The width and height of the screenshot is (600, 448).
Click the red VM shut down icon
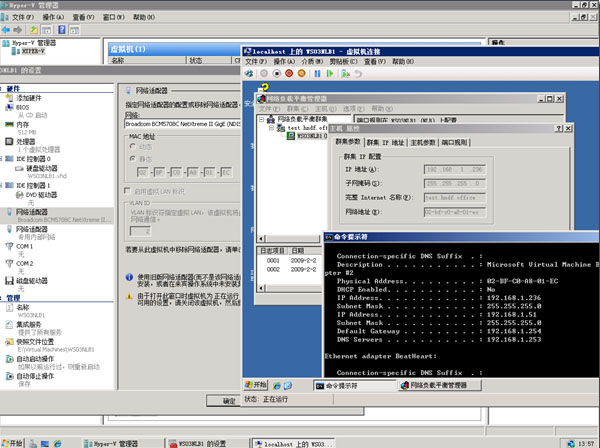point(289,73)
